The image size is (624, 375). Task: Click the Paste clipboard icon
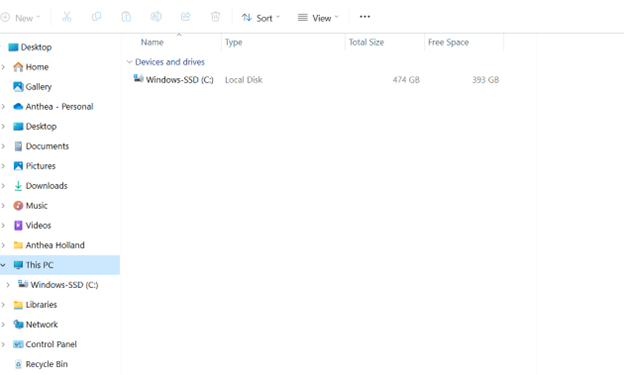click(126, 17)
